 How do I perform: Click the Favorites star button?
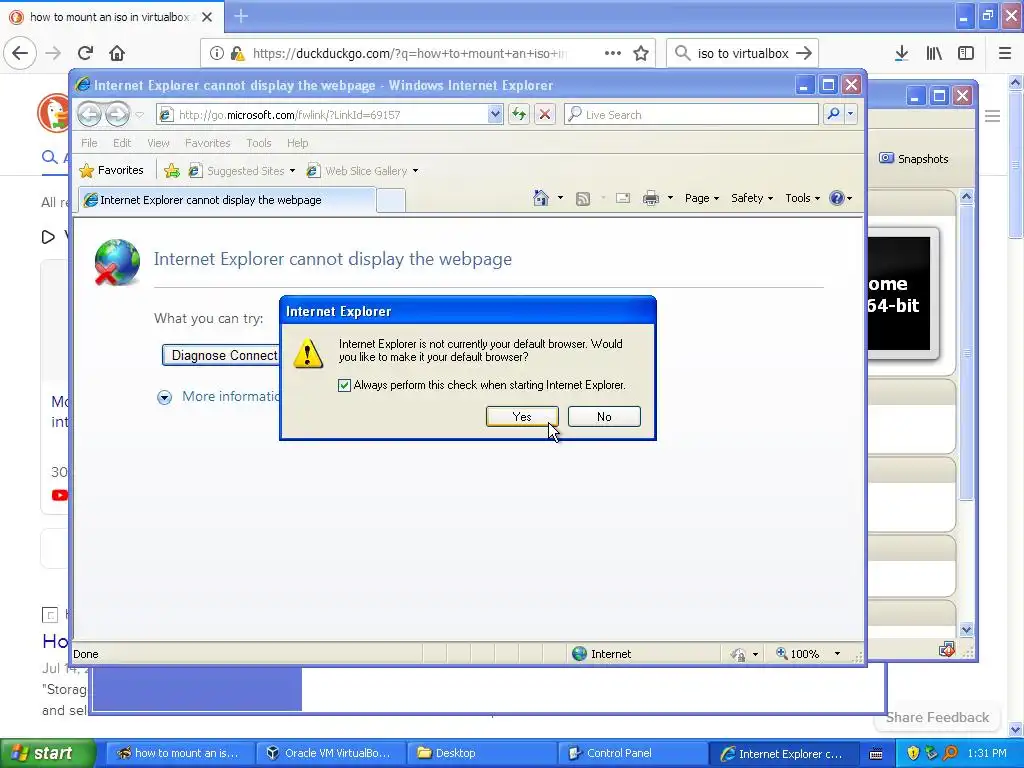pyautogui.click(x=111, y=170)
